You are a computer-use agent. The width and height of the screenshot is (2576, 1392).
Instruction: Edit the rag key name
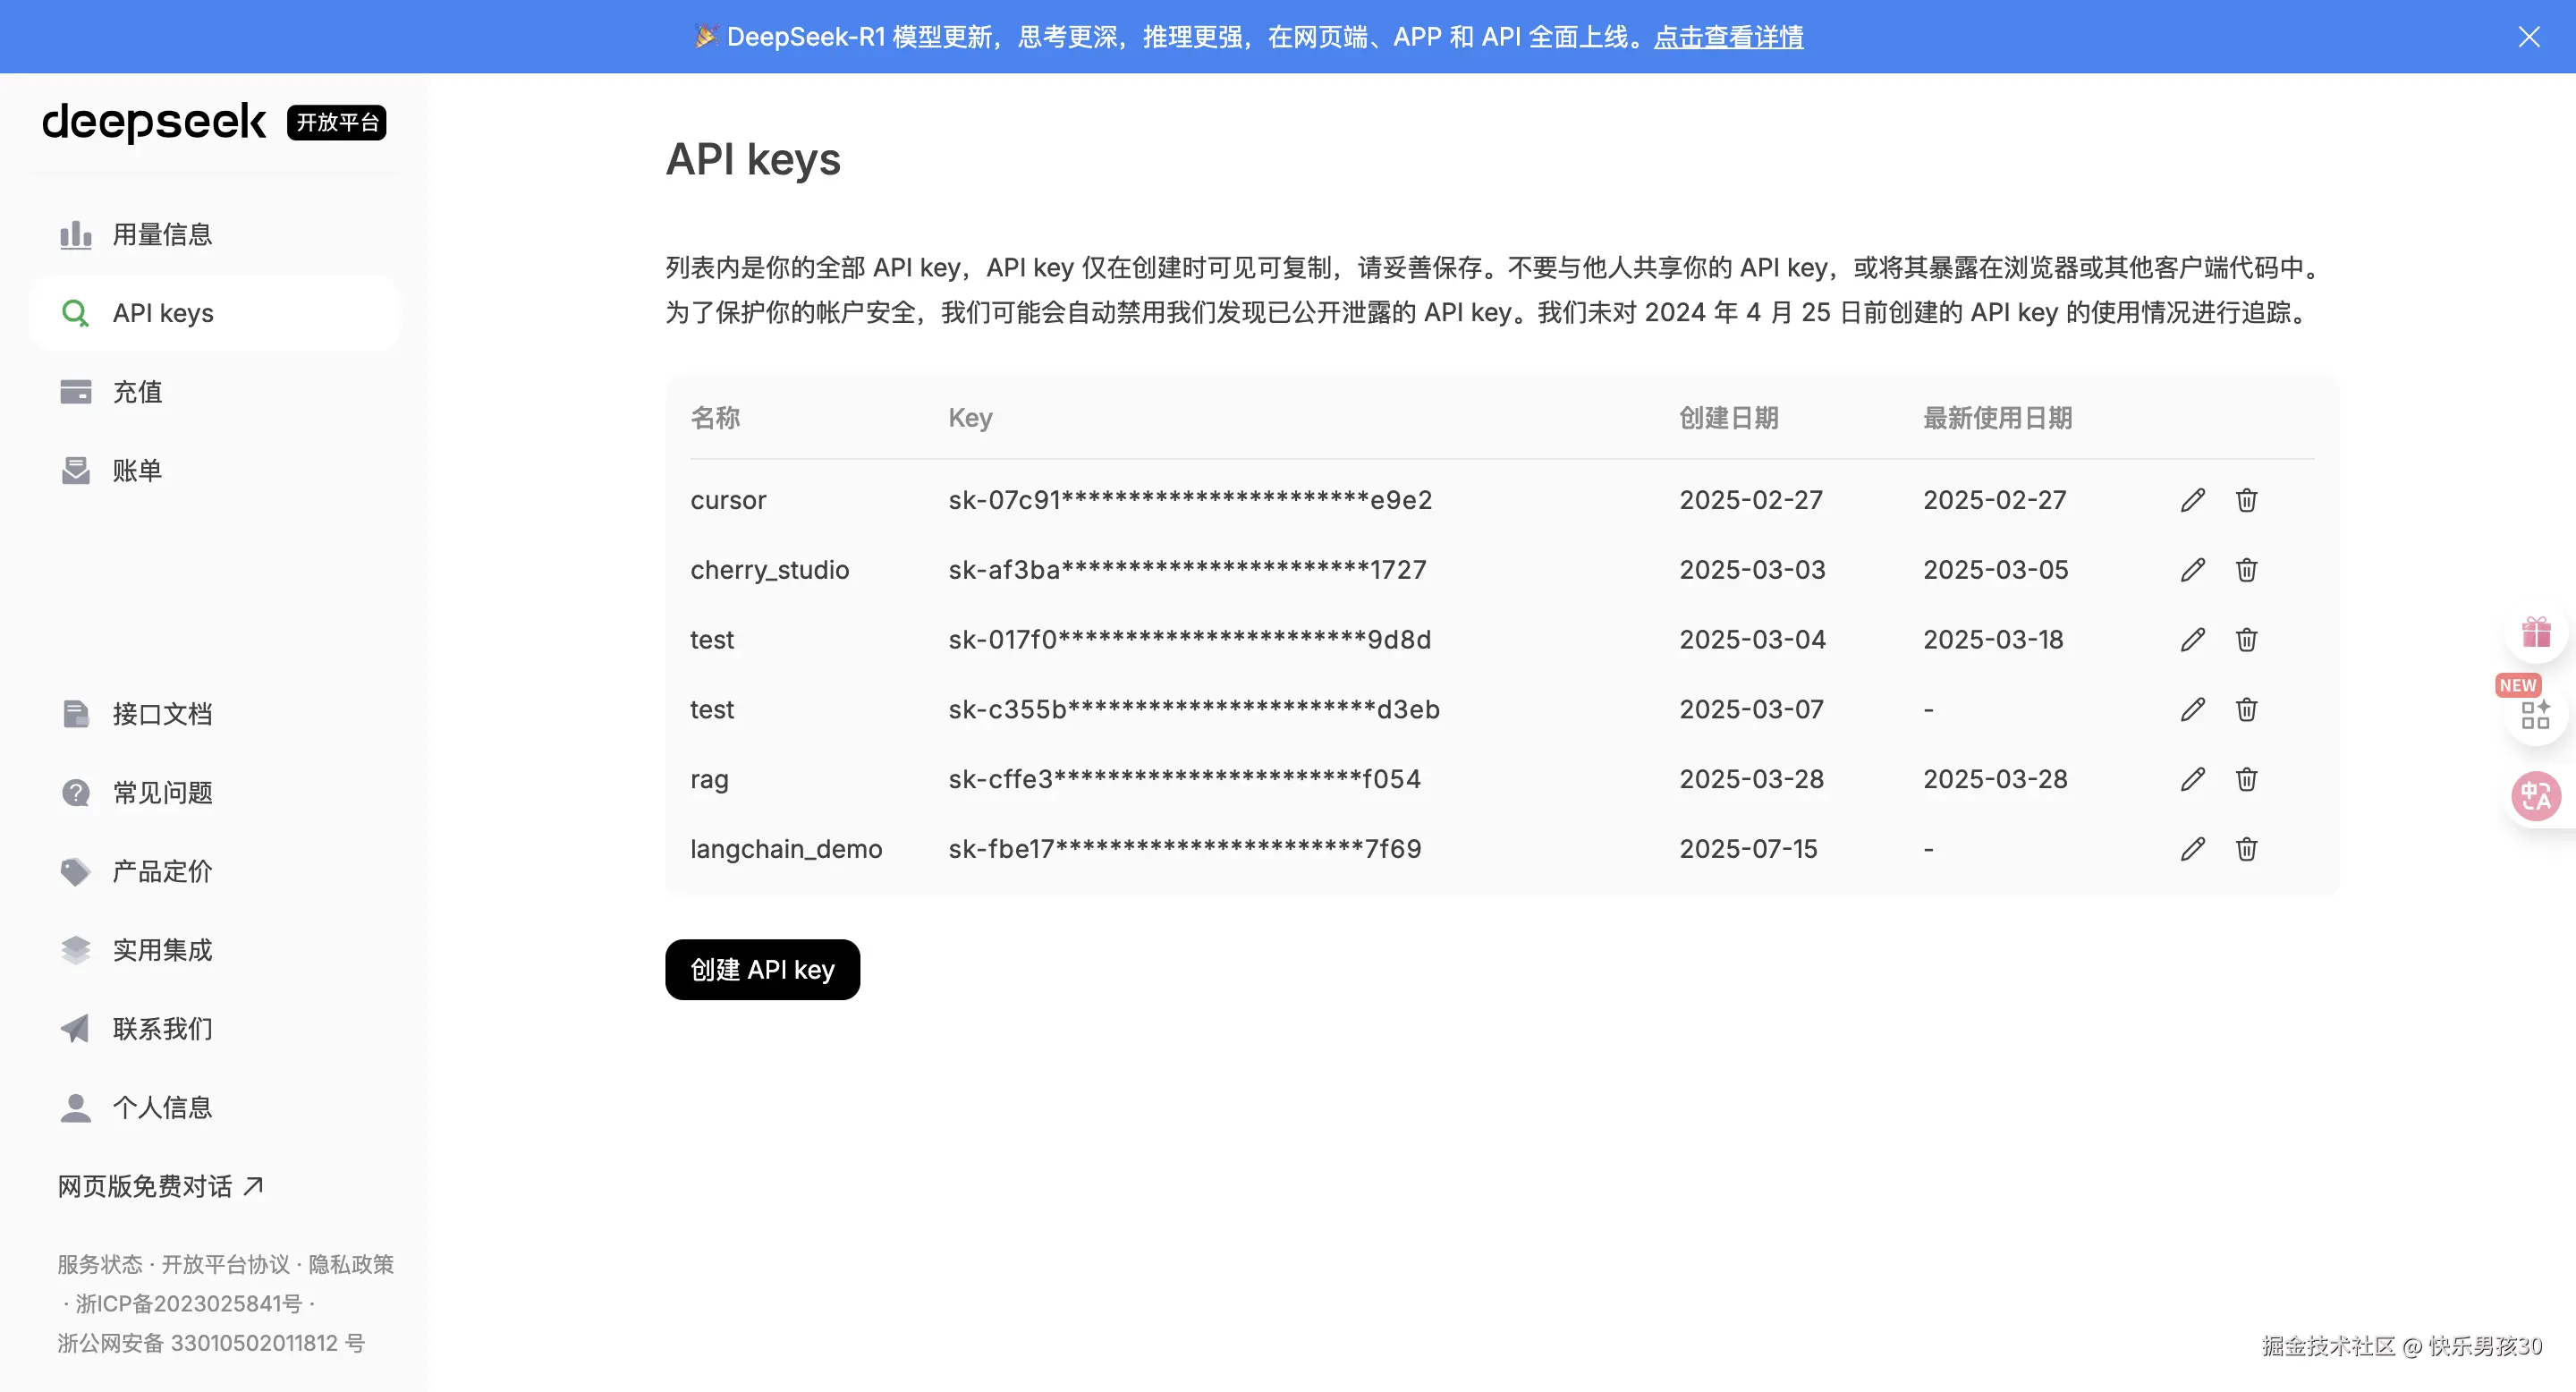pos(2192,779)
